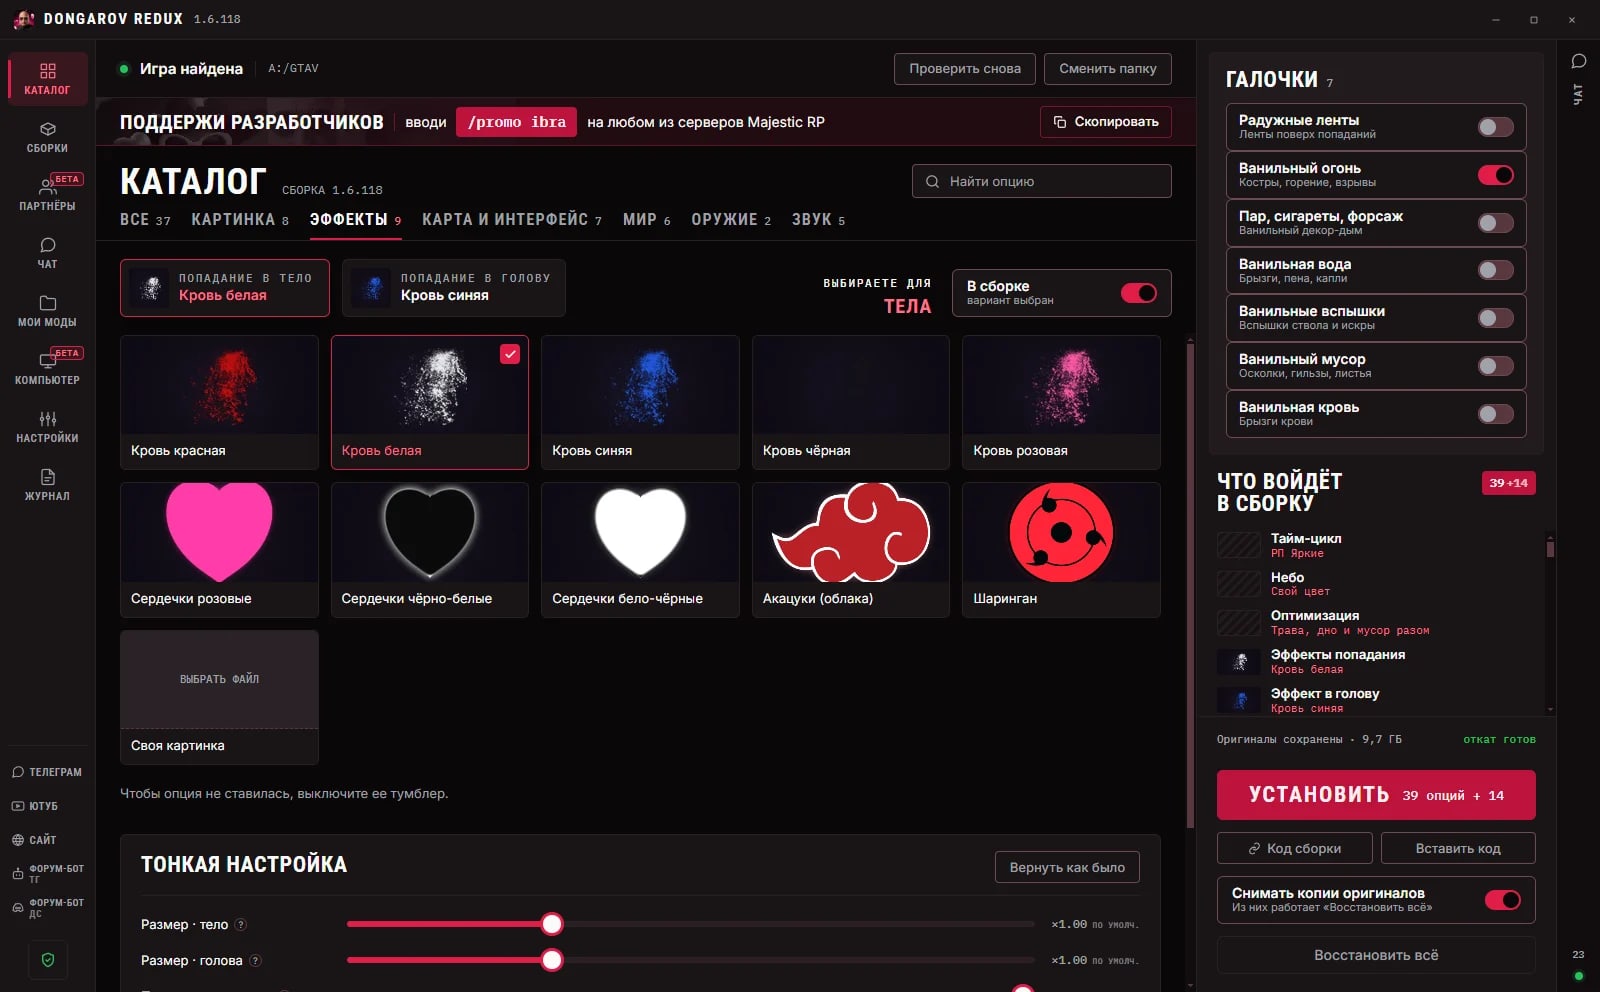Click Код сборки button
The width and height of the screenshot is (1600, 992).
tap(1295, 848)
